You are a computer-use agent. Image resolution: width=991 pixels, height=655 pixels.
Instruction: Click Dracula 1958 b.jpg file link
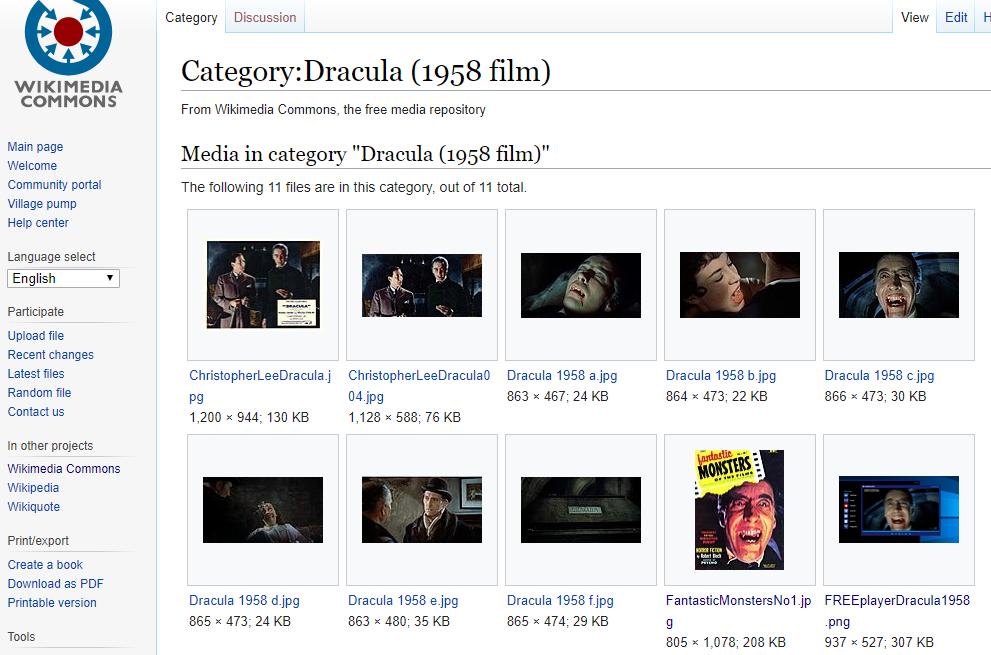(720, 376)
